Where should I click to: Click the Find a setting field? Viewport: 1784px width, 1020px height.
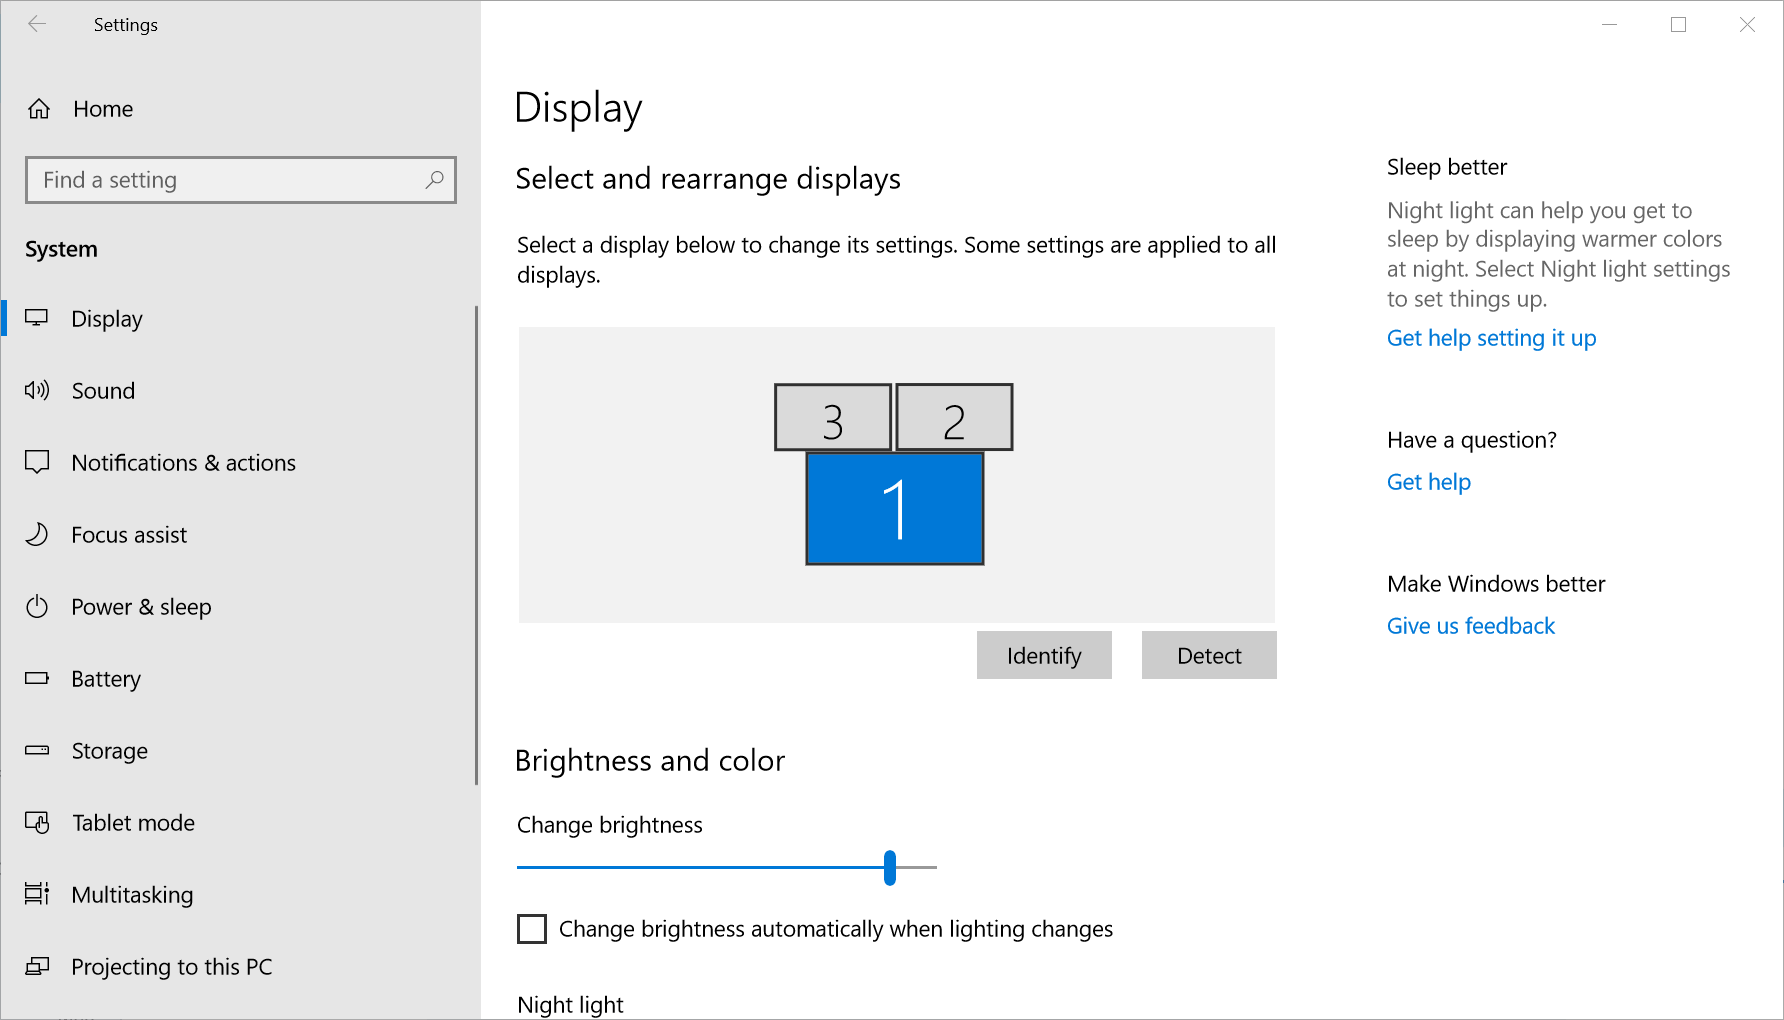click(230, 180)
